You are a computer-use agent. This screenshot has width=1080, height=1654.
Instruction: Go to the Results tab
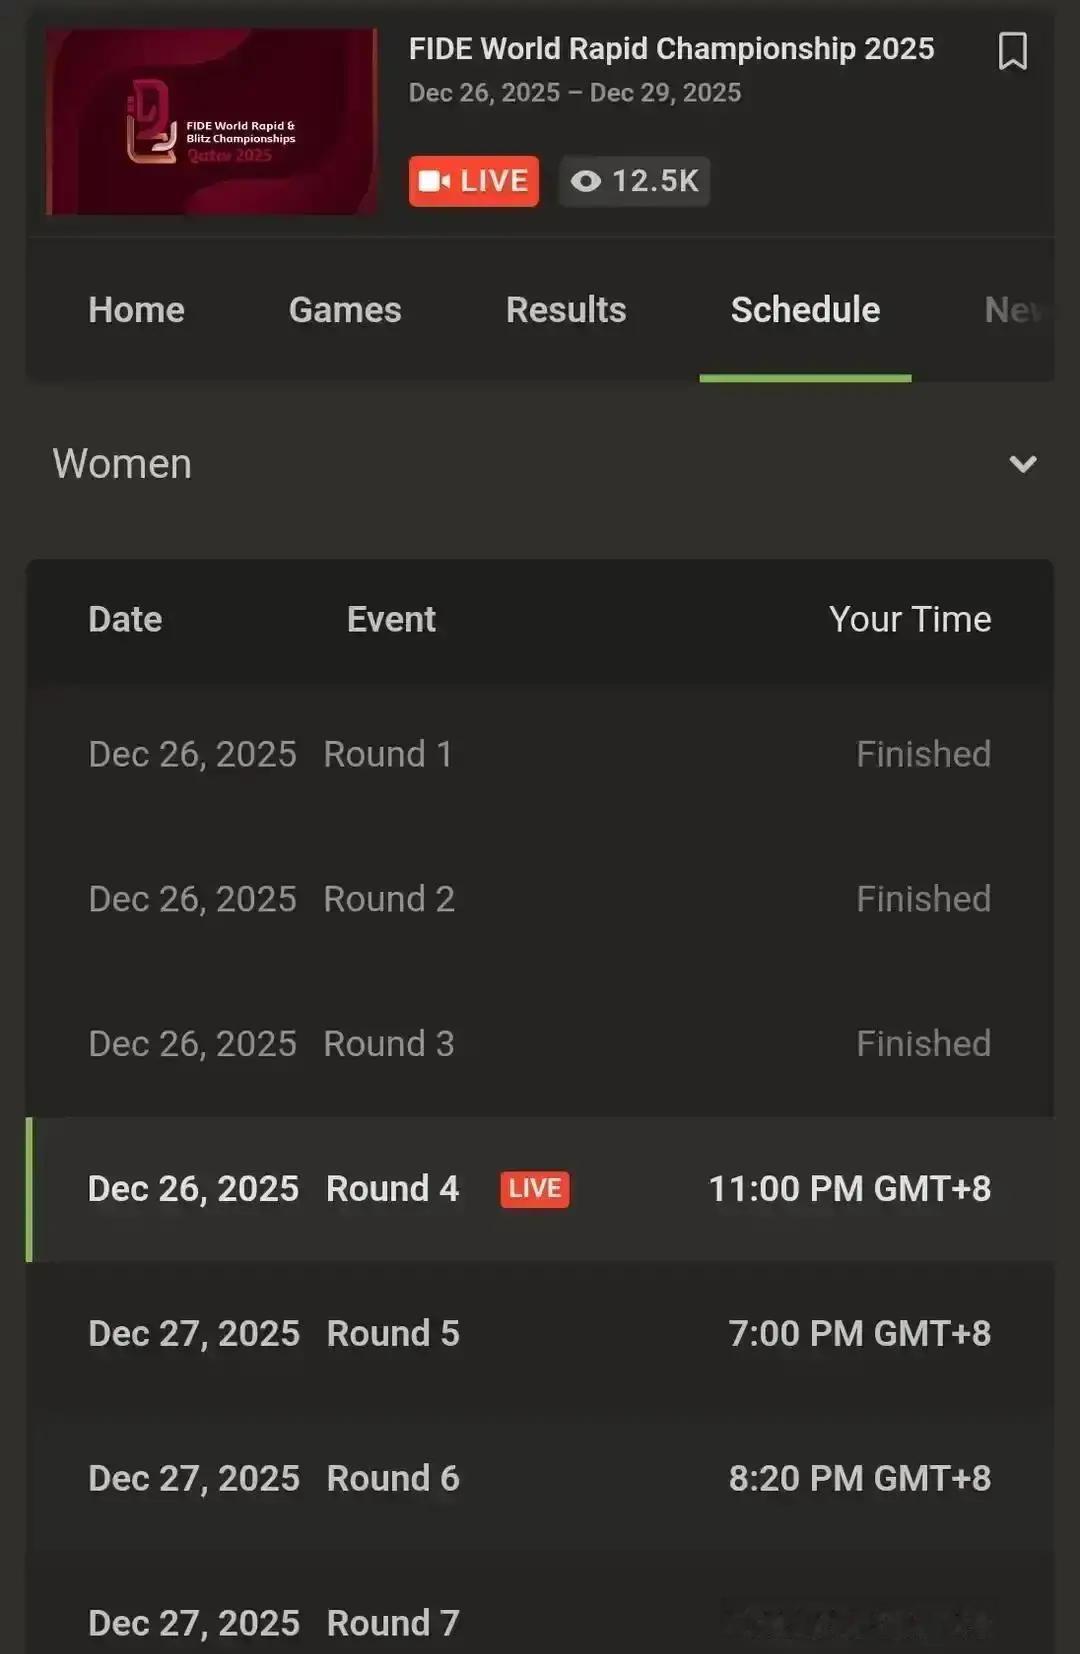(566, 310)
